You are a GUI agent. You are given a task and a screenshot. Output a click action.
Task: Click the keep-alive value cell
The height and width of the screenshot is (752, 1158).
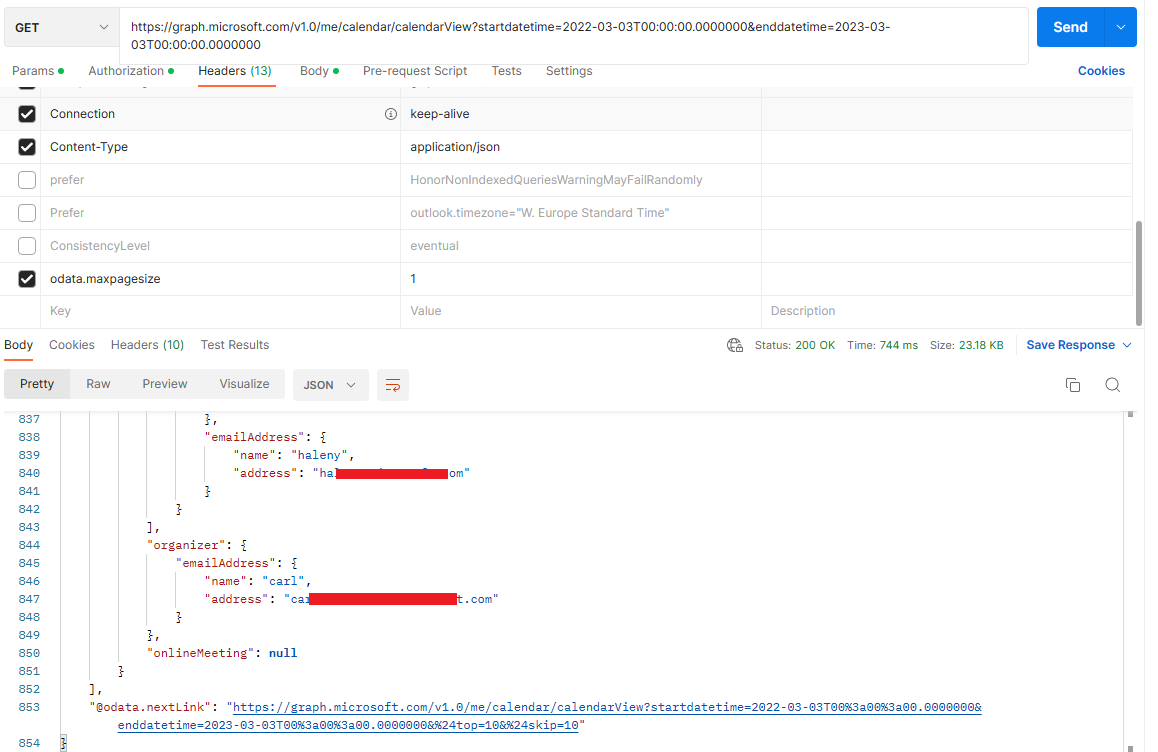[580, 114]
